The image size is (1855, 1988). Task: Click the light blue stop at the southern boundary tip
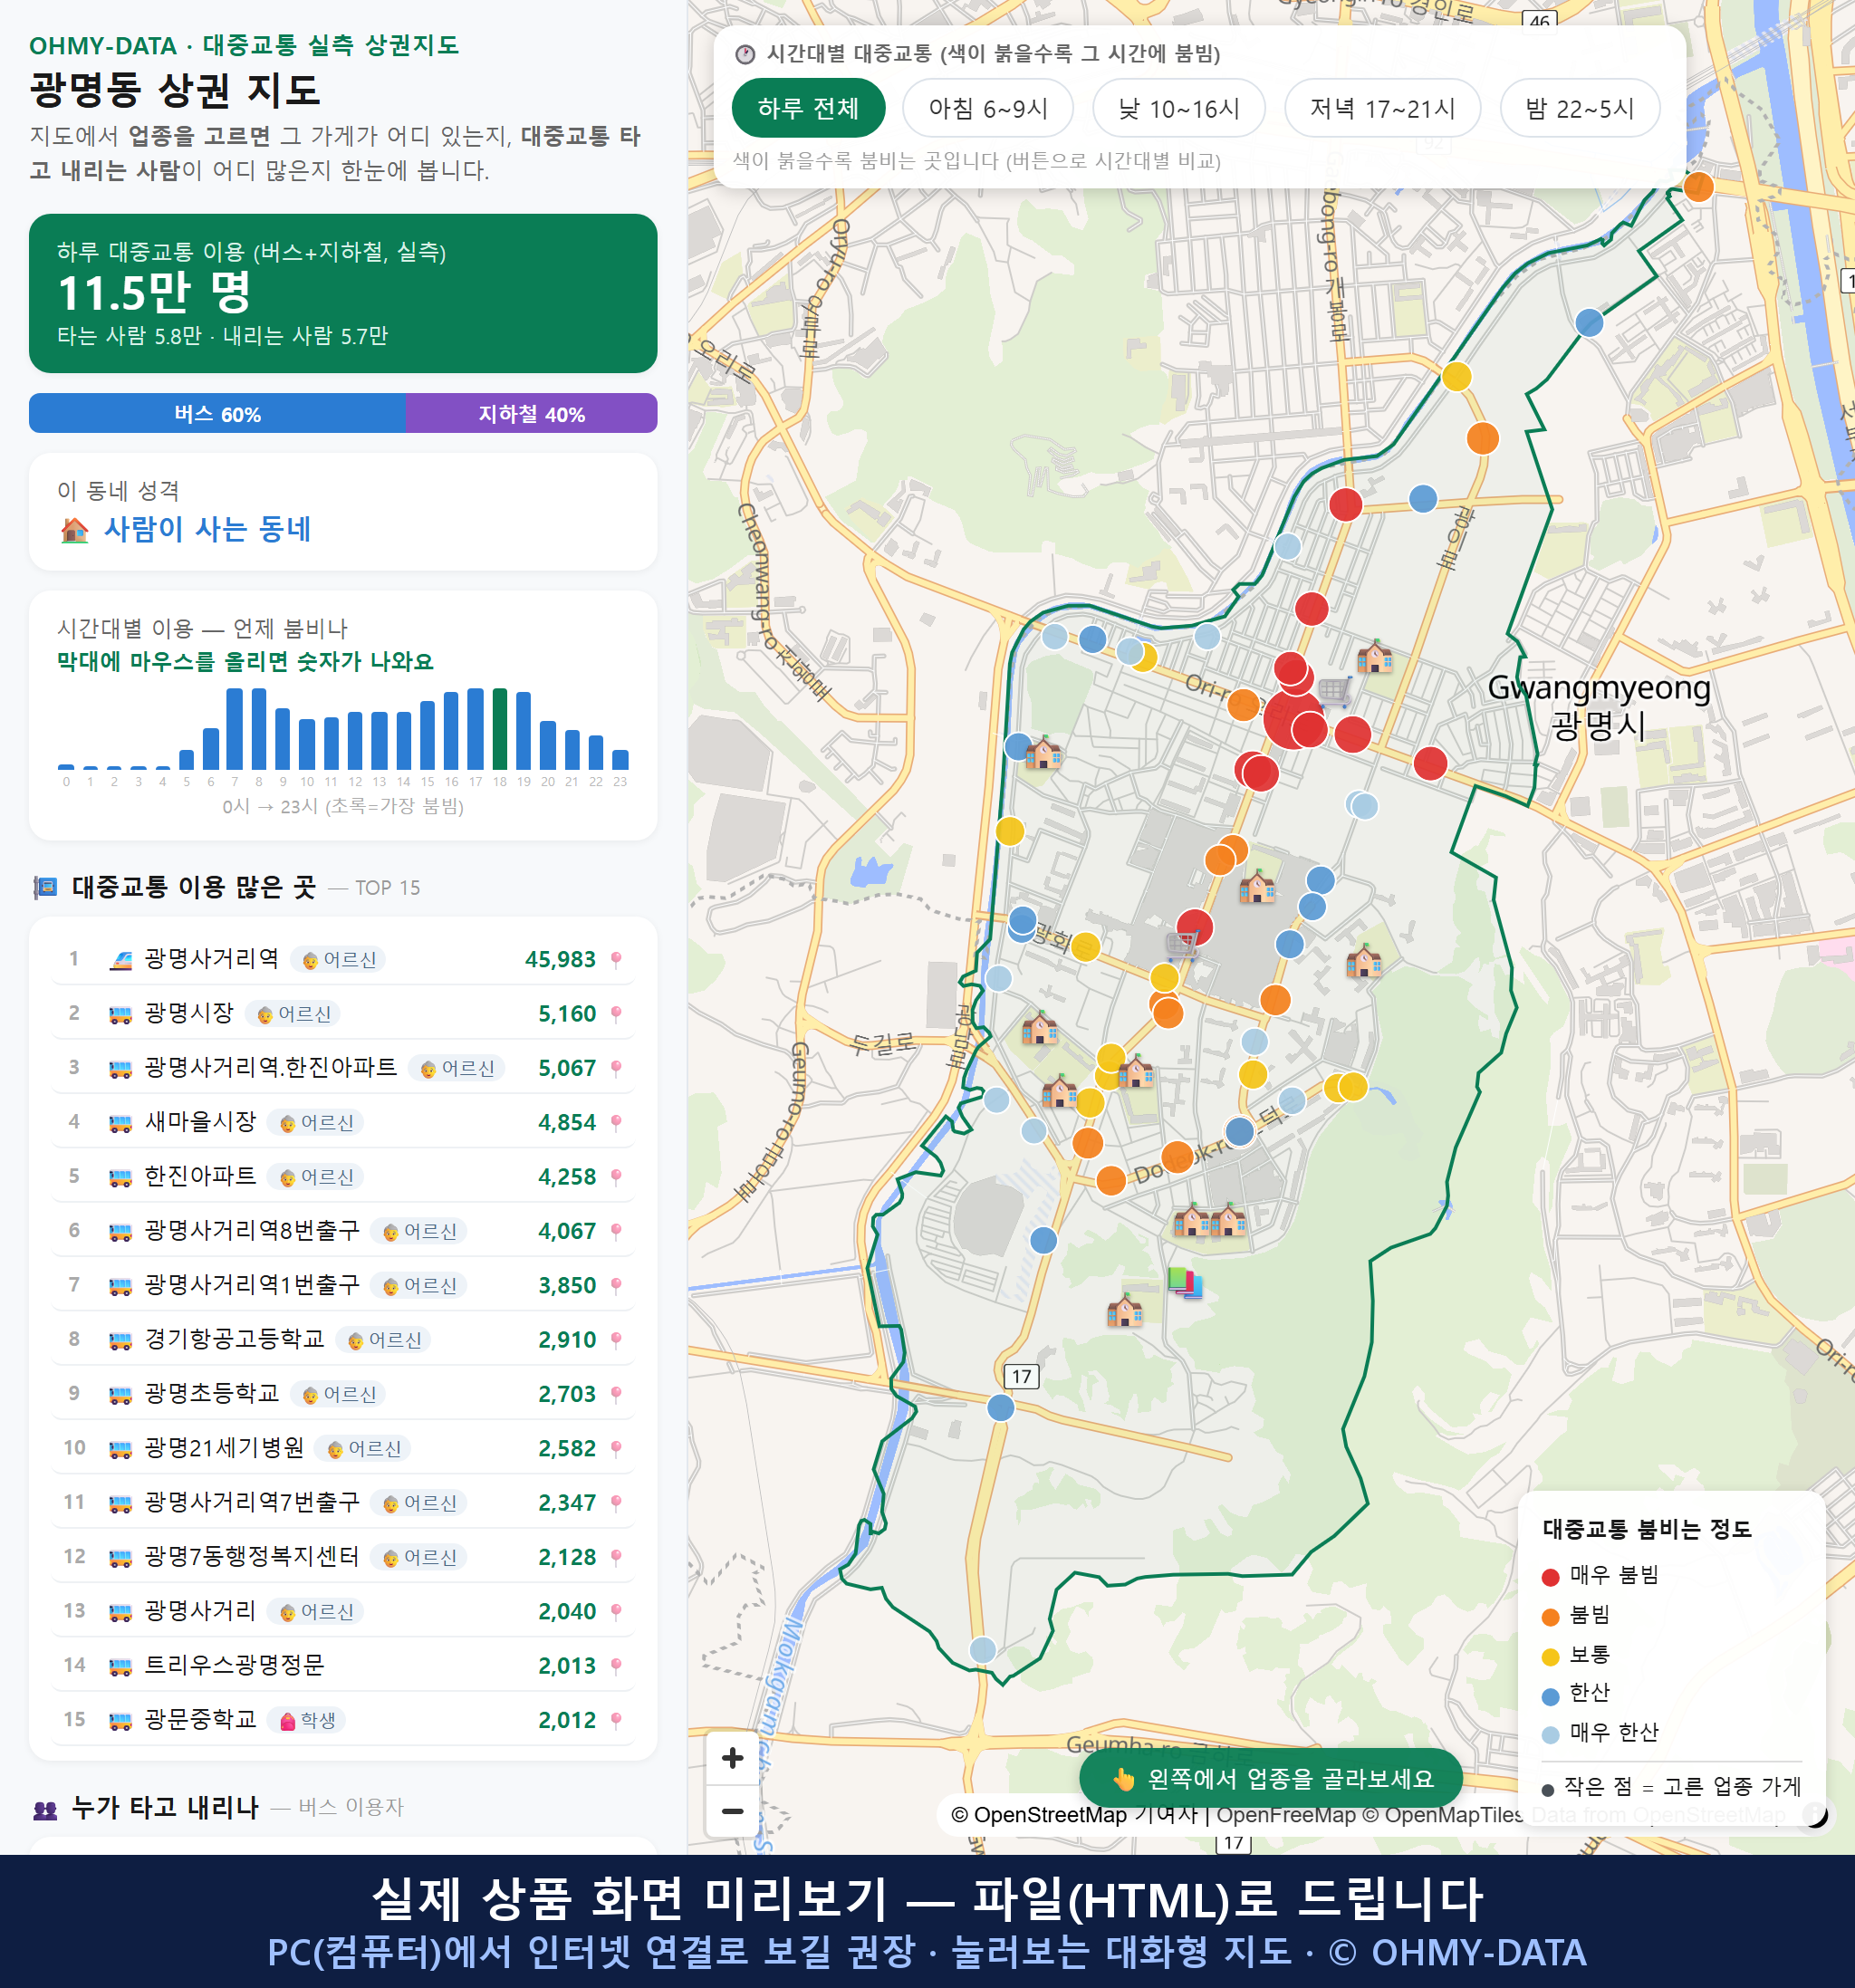tap(983, 1650)
